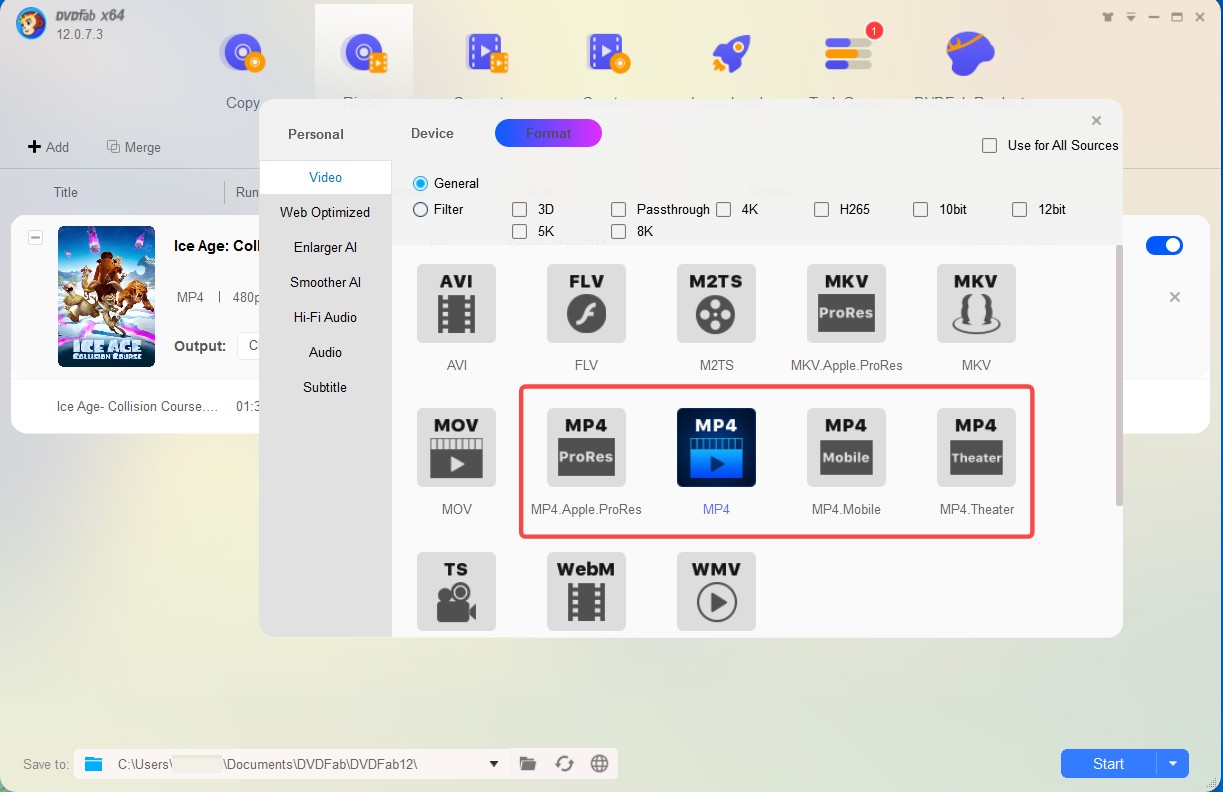Image resolution: width=1223 pixels, height=792 pixels.
Task: Open the DVDFab Products icon
Action: click(x=971, y=53)
